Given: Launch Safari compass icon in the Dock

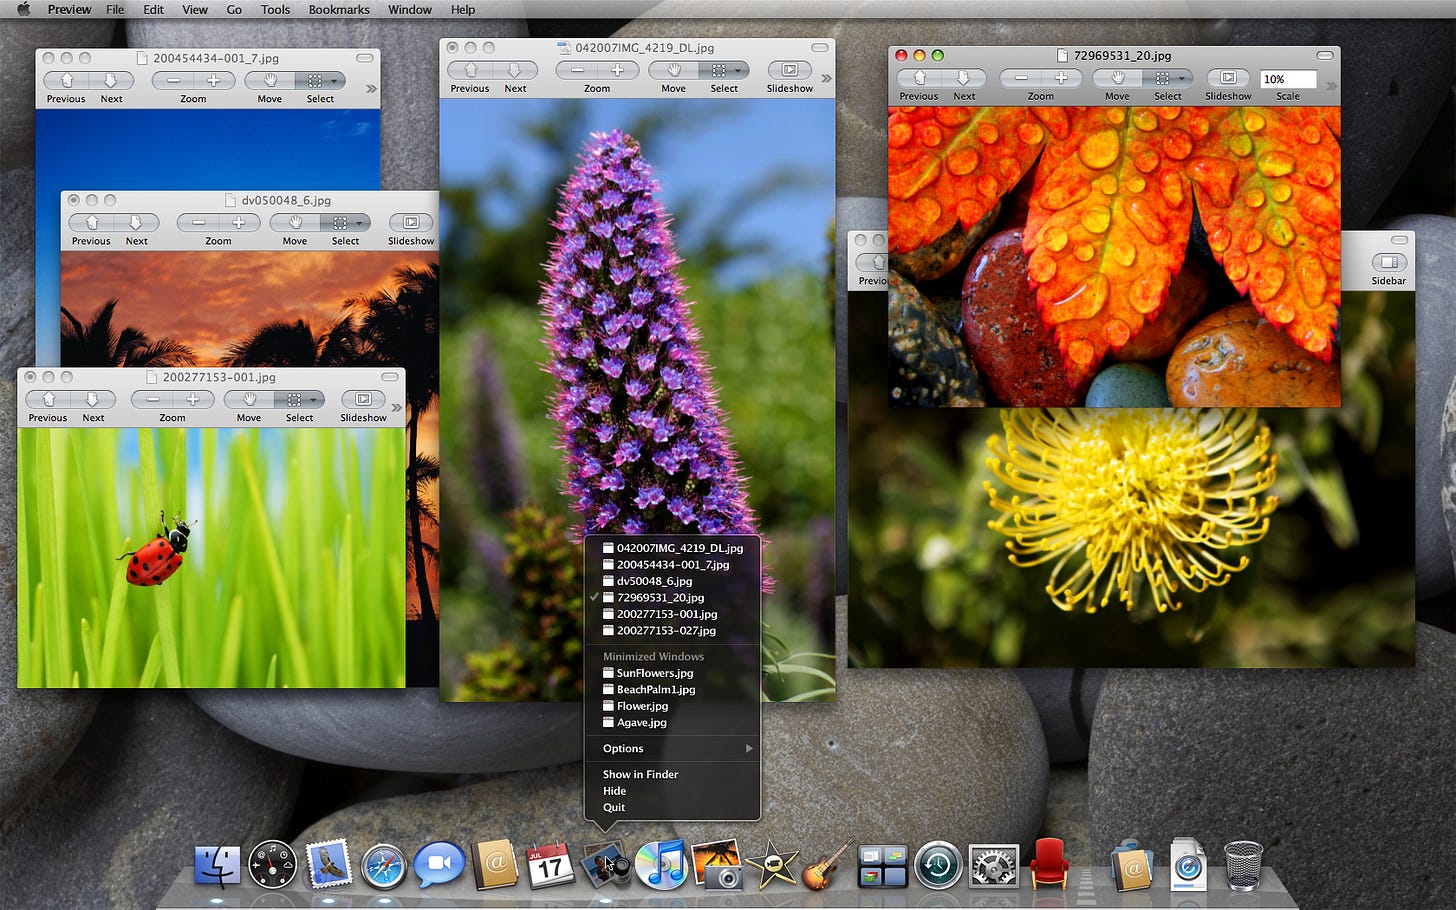Looking at the screenshot, I should pyautogui.click(x=383, y=866).
